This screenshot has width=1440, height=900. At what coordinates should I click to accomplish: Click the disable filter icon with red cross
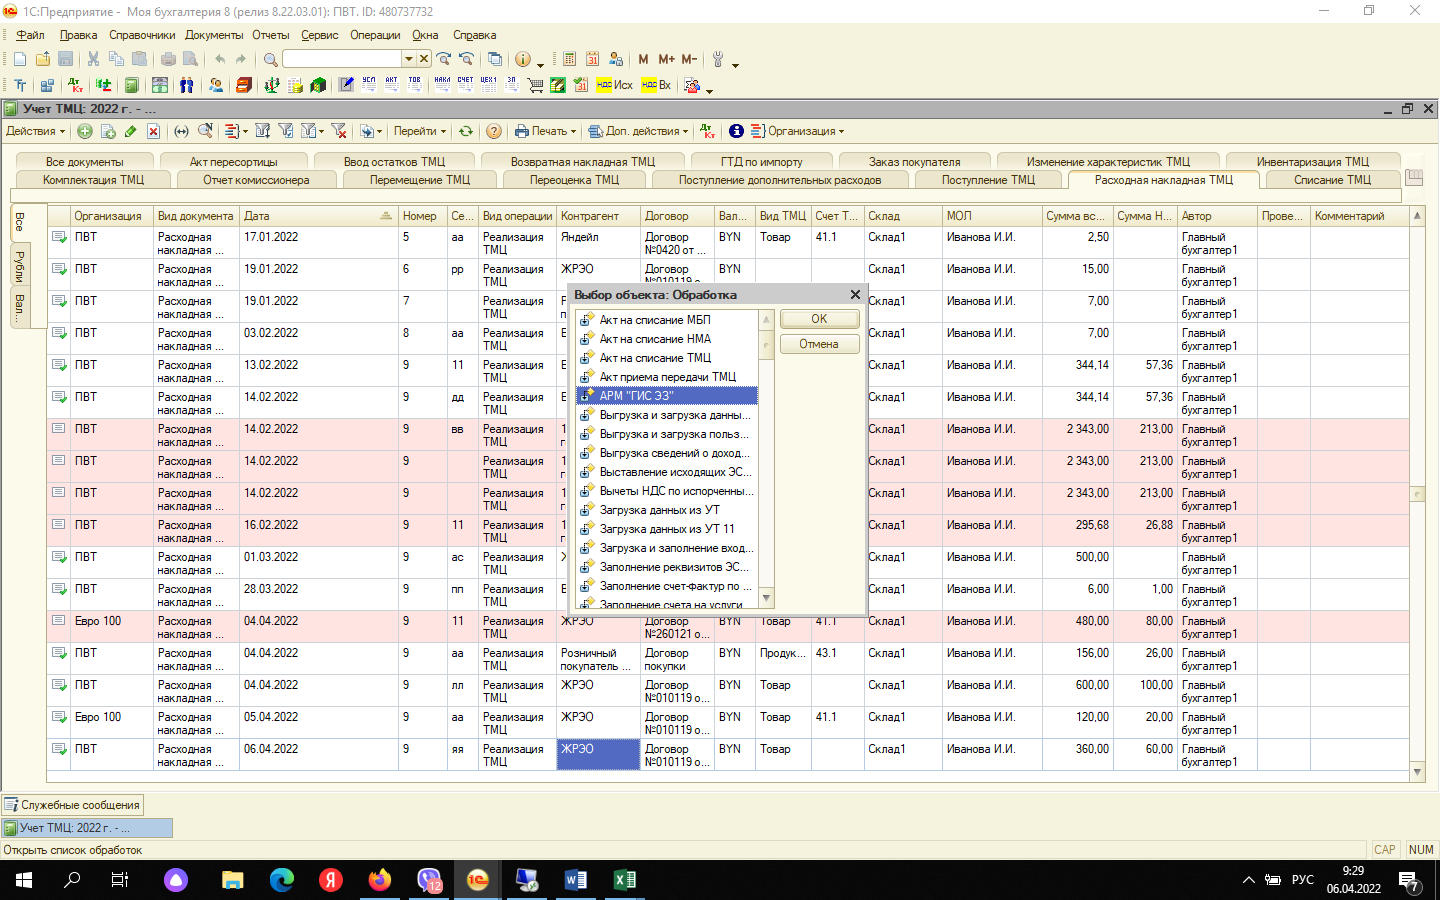pyautogui.click(x=339, y=131)
